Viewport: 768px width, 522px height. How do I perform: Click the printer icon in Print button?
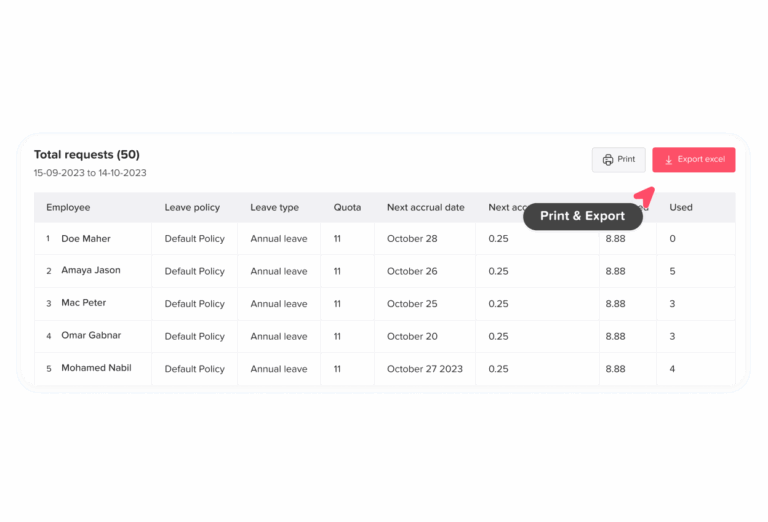608,160
